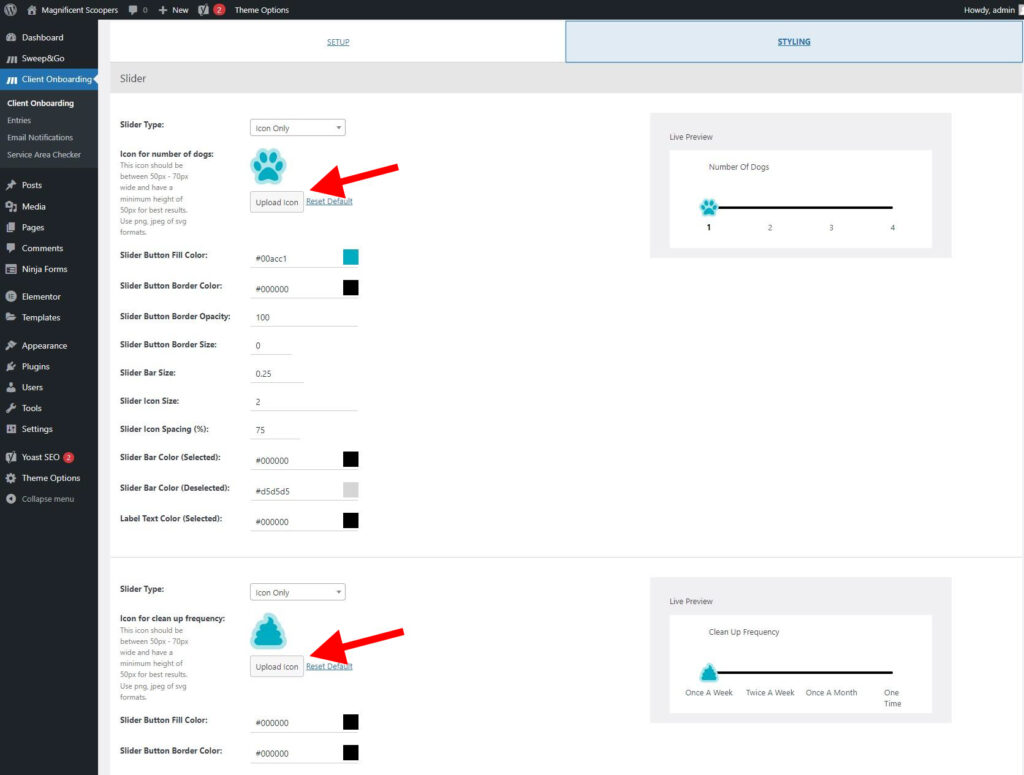Open Plugins from the sidebar
Image resolution: width=1024 pixels, height=775 pixels.
click(x=35, y=367)
